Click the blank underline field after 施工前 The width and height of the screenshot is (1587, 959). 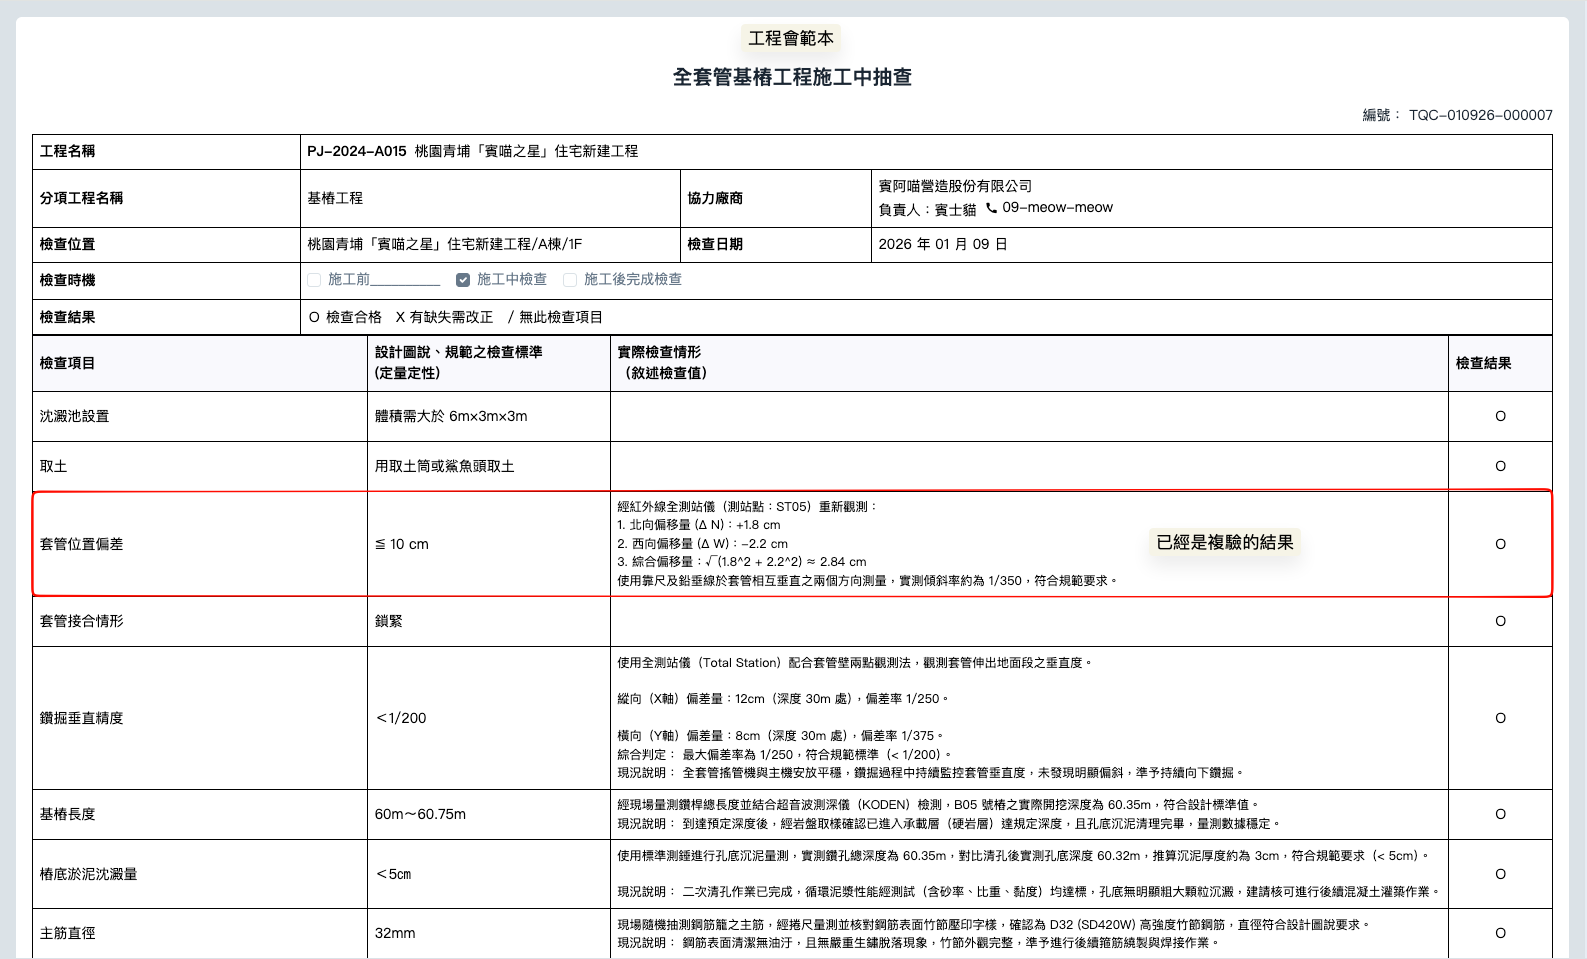click(405, 280)
